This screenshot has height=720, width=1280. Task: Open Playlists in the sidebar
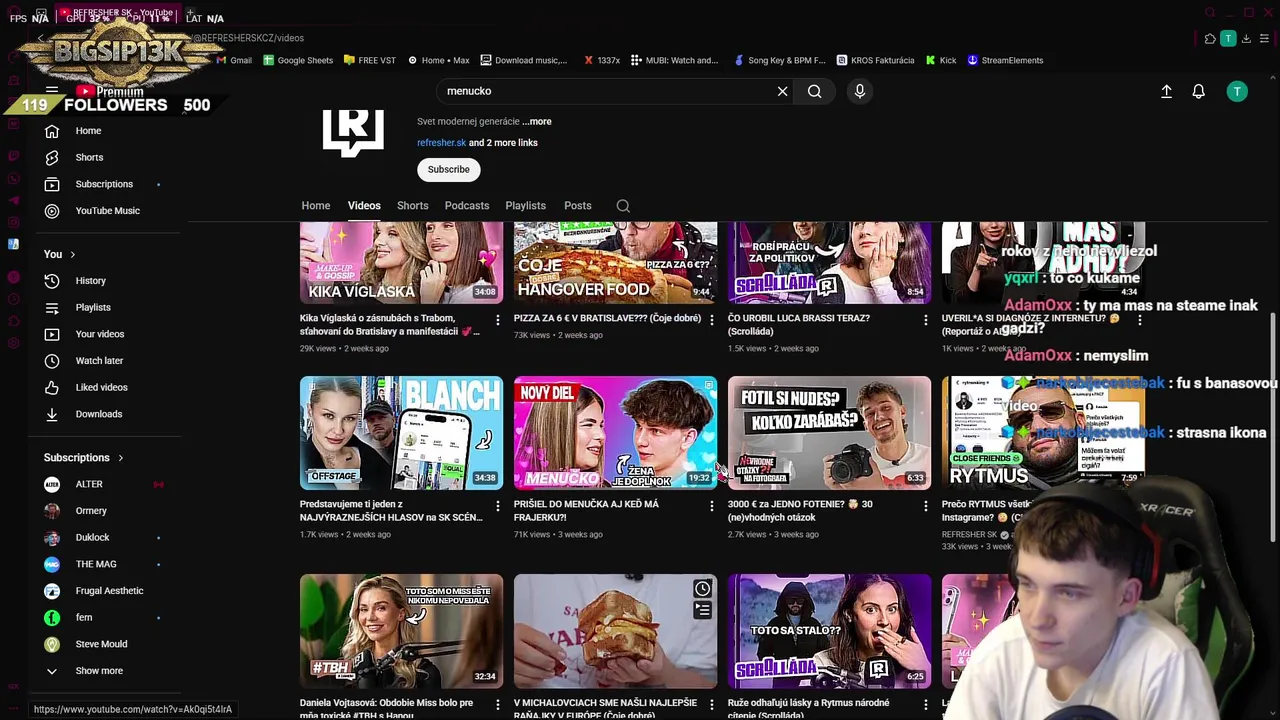click(x=93, y=307)
